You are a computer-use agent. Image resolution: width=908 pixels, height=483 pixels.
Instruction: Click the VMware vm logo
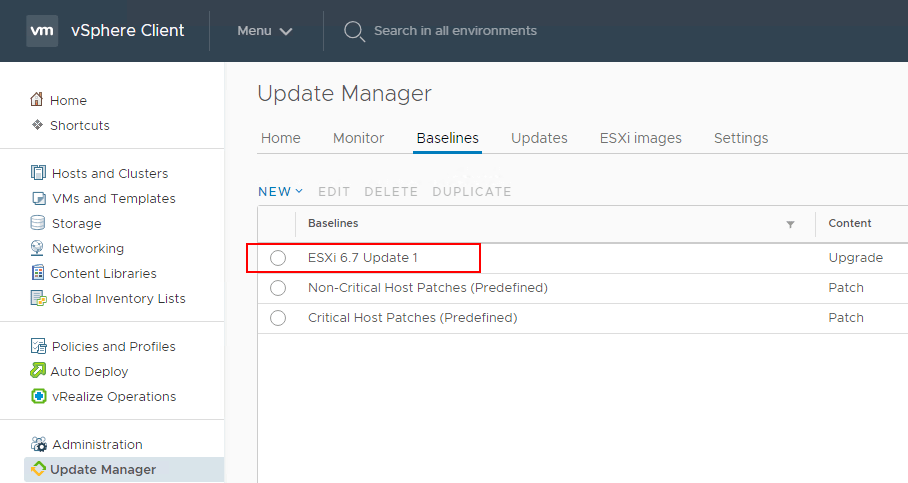[42, 31]
